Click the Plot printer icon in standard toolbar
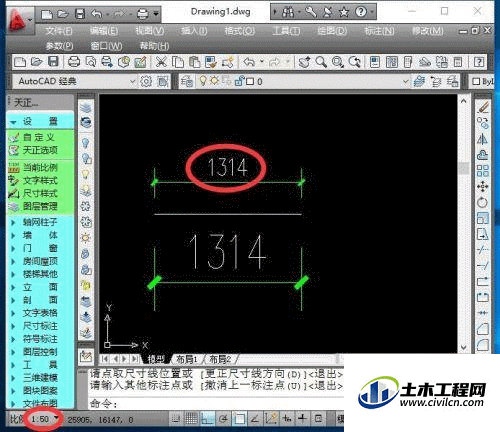This screenshot has width=500, height=432. [74, 62]
